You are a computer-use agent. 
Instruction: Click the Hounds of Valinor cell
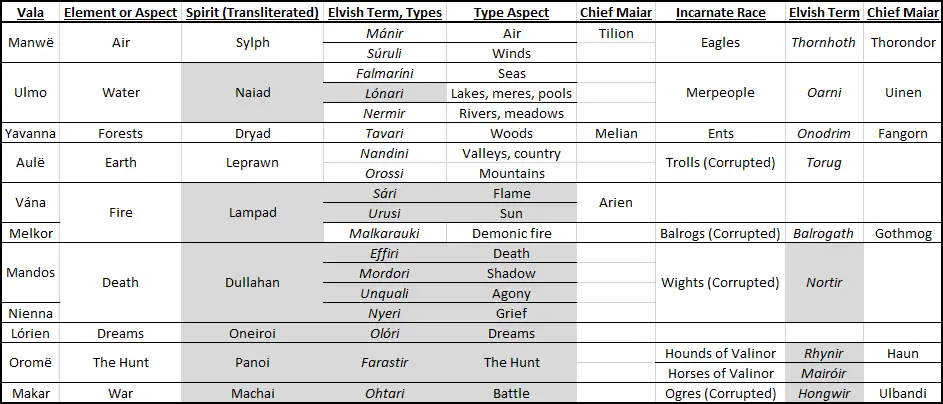[x=720, y=353]
